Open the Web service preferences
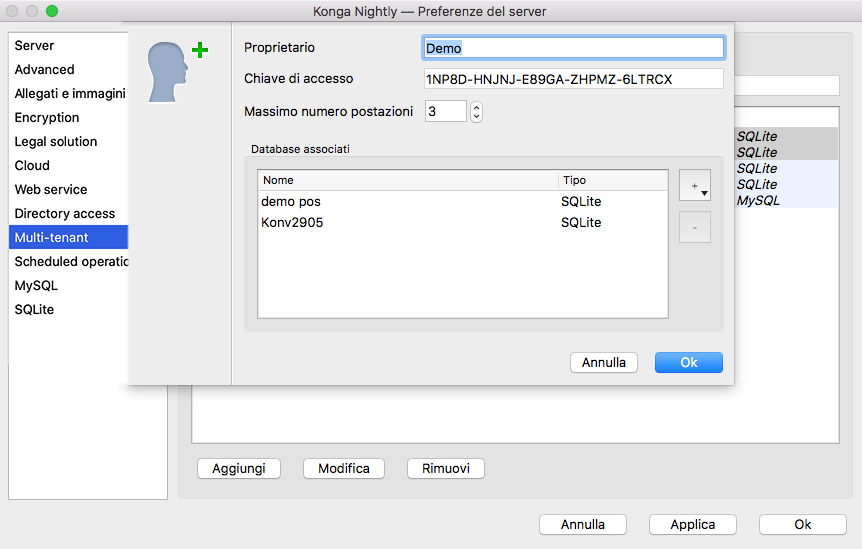Screen dimensions: 862x549 point(51,190)
